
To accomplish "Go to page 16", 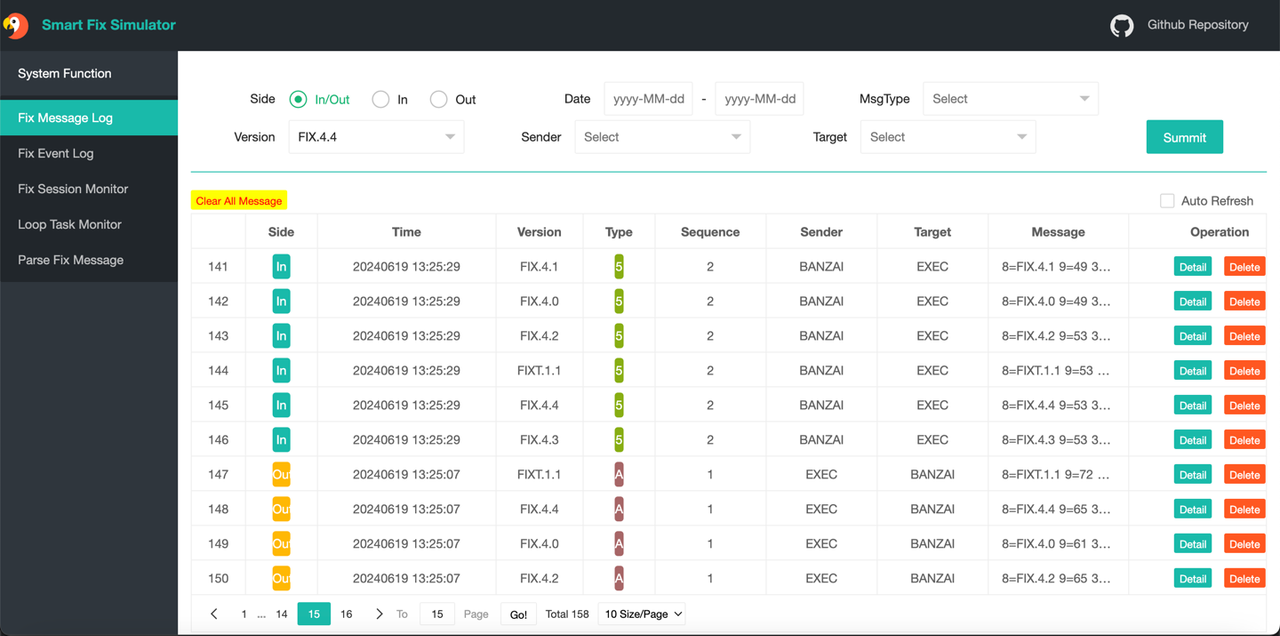I will click(x=346, y=614).
